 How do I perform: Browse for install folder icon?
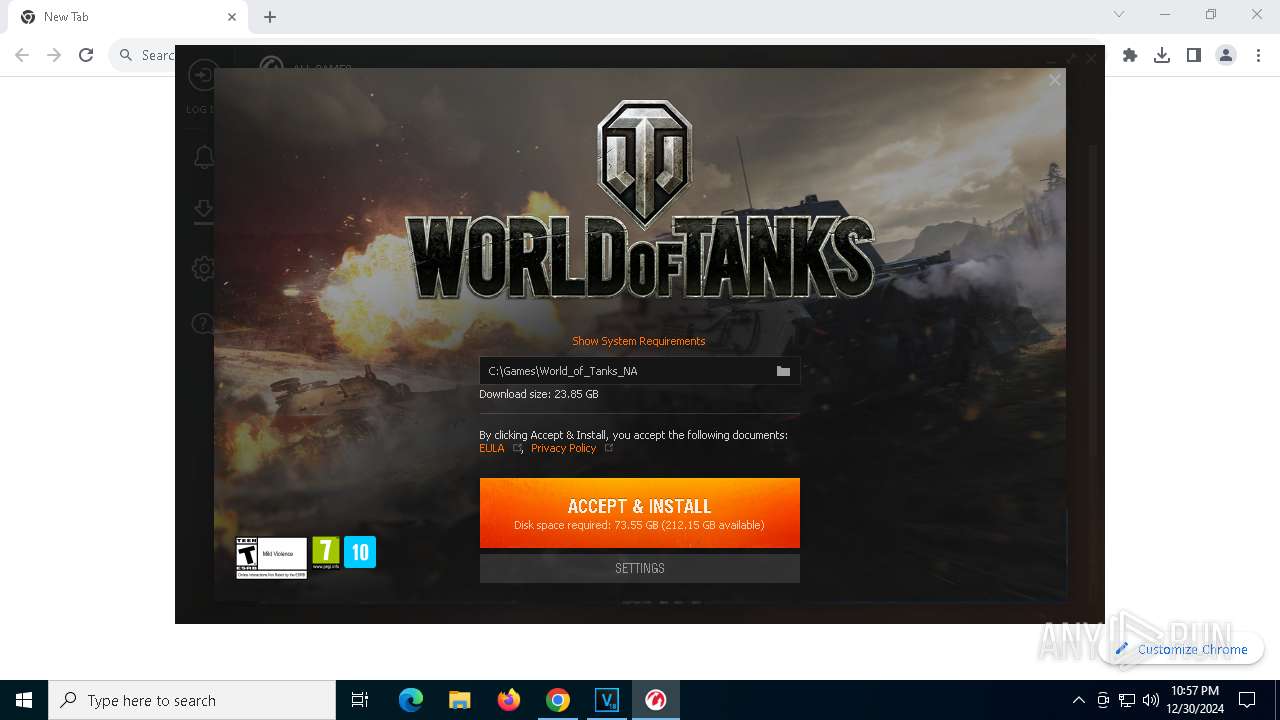coord(783,371)
